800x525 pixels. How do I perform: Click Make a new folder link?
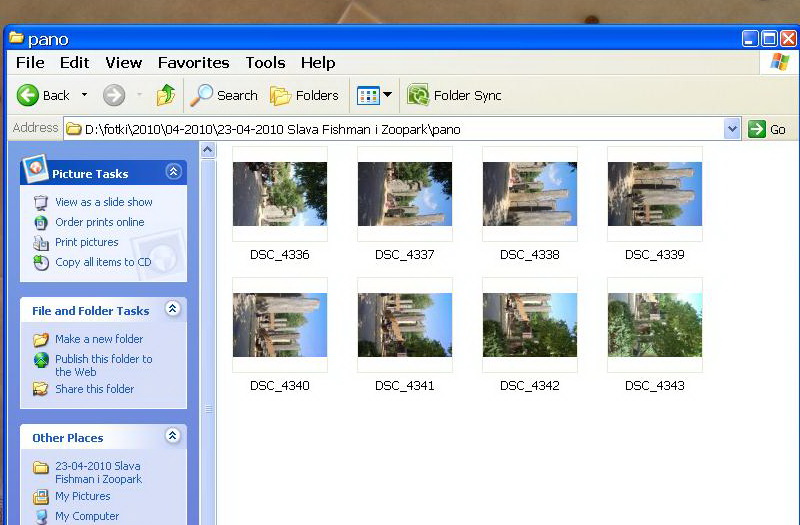coord(99,339)
